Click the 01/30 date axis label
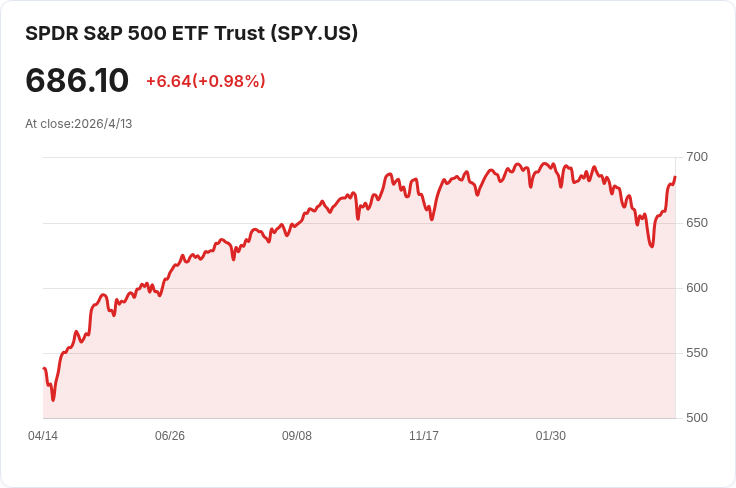Screen dimensions: 736x488 pos(551,436)
